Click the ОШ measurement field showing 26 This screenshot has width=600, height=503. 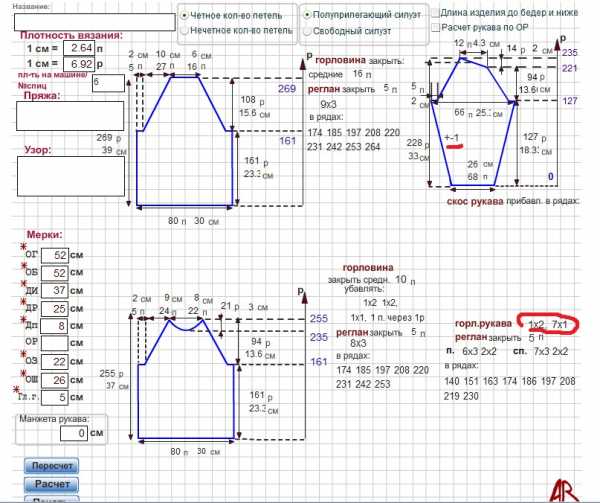(54, 380)
